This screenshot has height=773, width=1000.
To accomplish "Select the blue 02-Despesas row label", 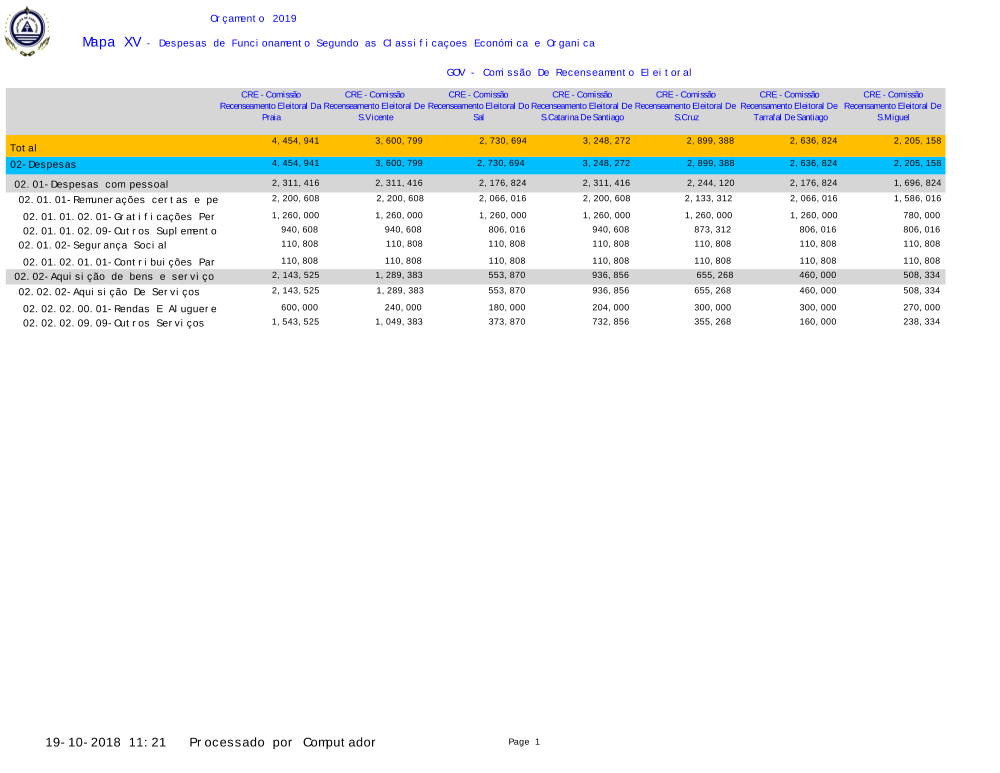I will pos(43,164).
